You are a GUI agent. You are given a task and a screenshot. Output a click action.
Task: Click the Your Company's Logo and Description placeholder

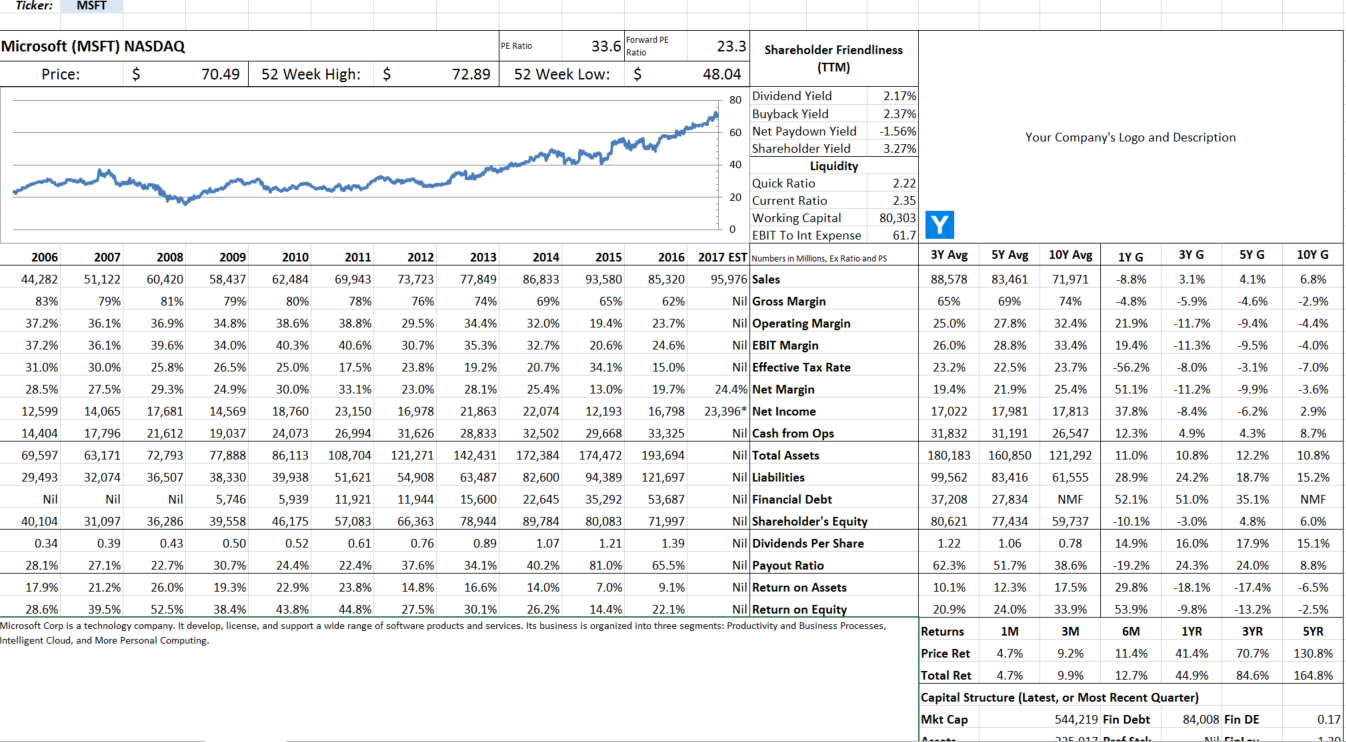click(x=1130, y=138)
